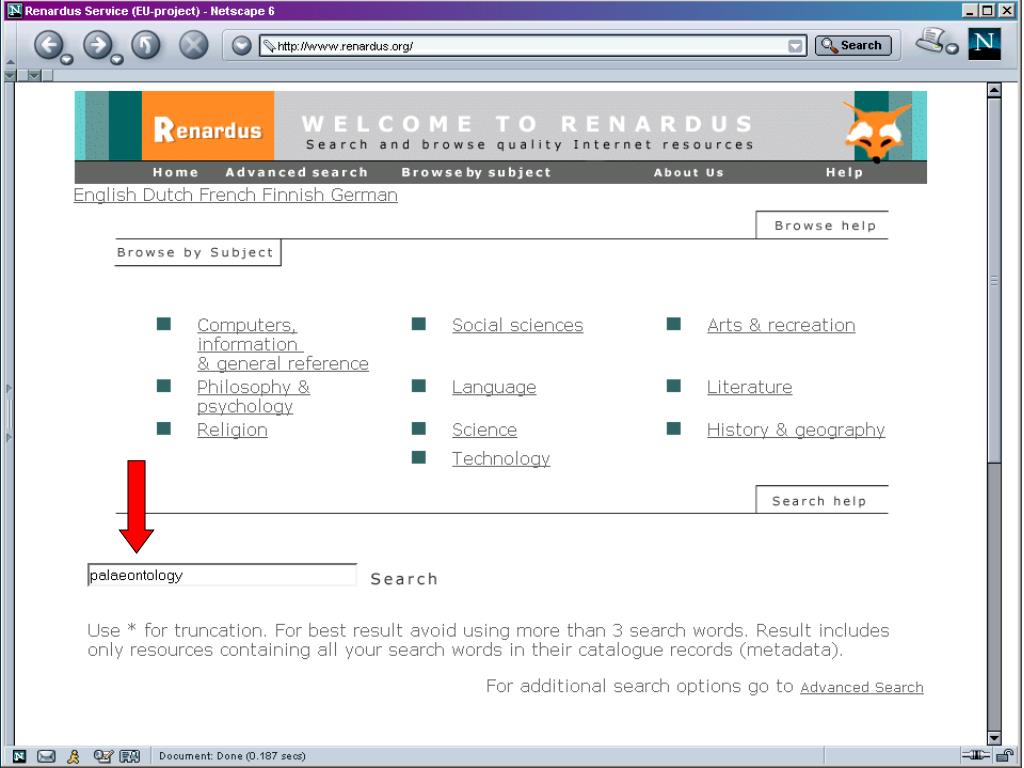The width and height of the screenshot is (1024, 768).
Task: Click the square bullet beside Religion
Action: tap(164, 428)
